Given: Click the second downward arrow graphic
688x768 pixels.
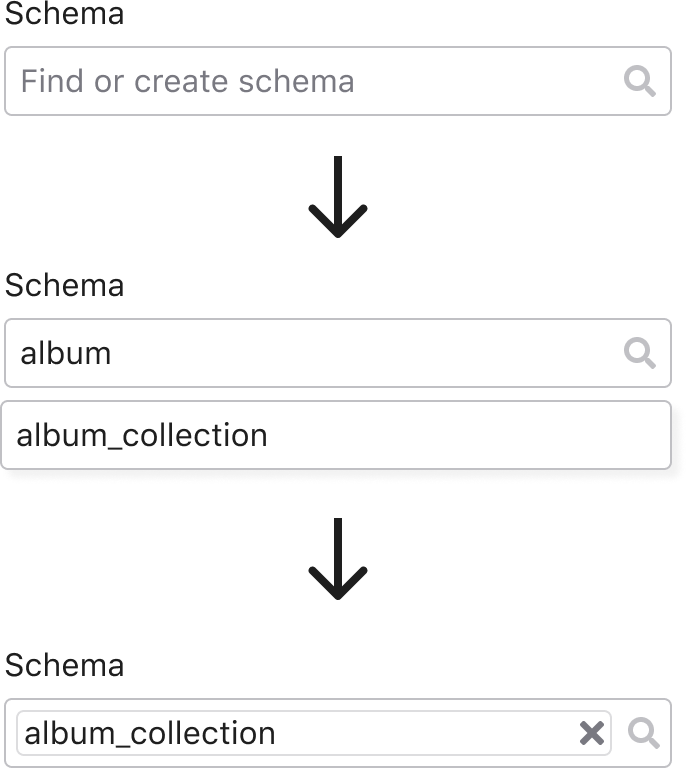Looking at the screenshot, I should coord(338,558).
